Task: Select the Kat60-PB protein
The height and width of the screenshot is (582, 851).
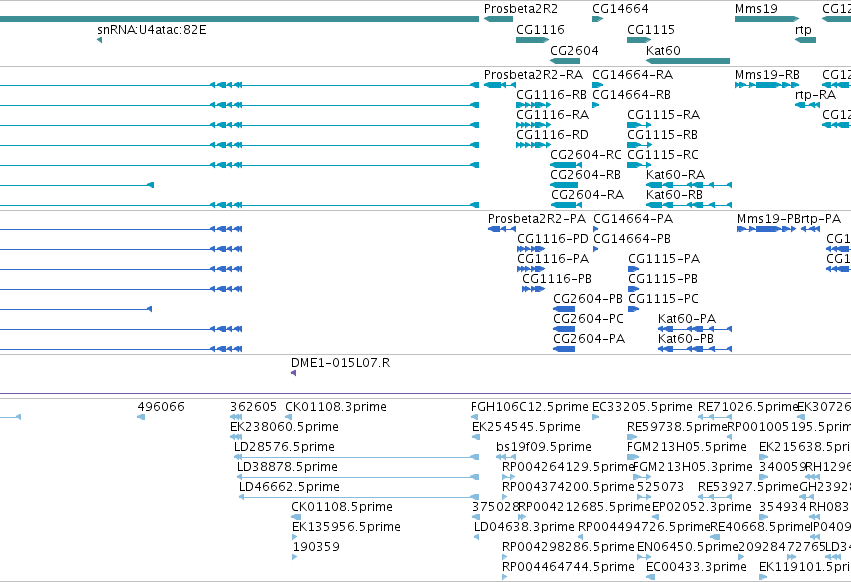Action: (x=685, y=339)
